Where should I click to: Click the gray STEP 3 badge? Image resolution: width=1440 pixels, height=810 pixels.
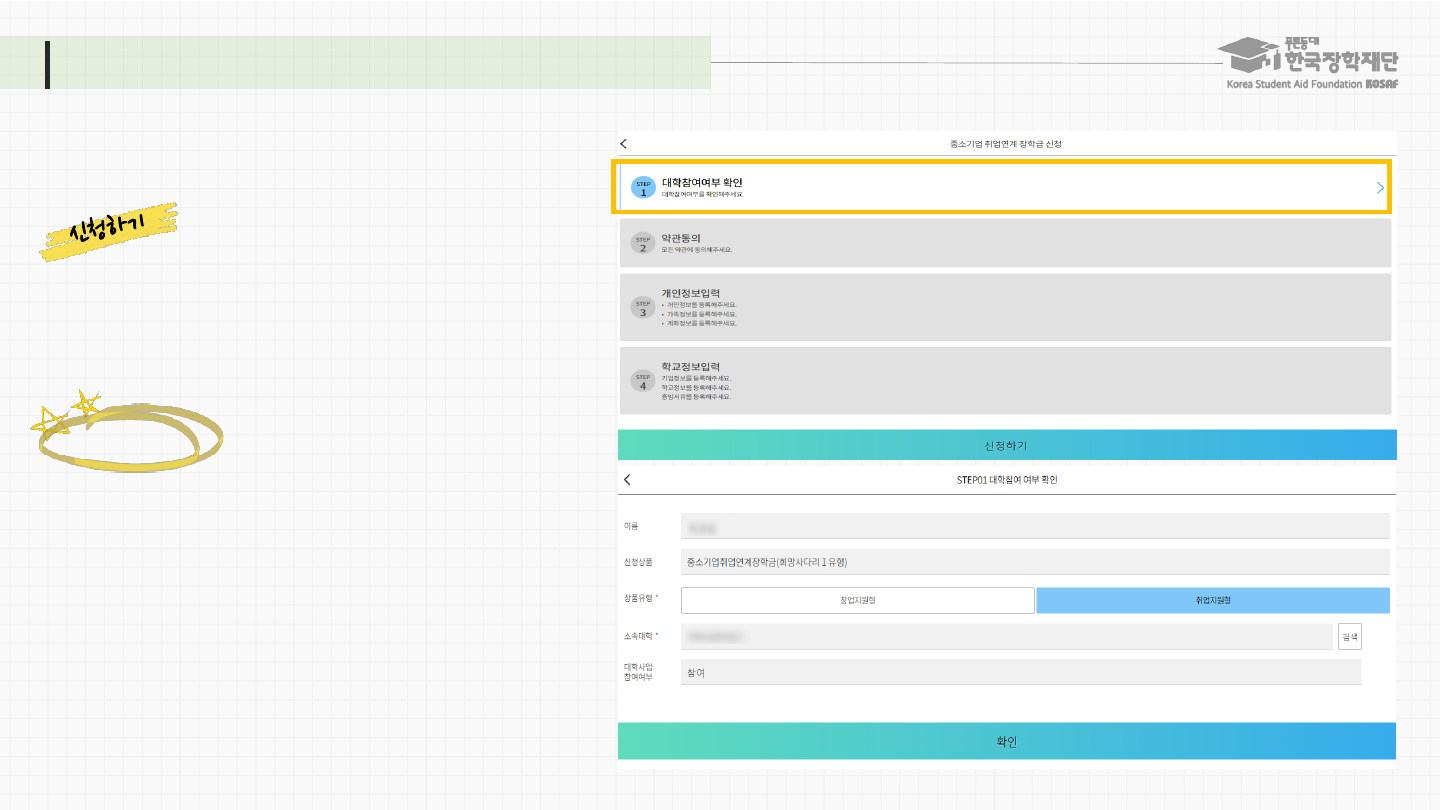pos(643,308)
